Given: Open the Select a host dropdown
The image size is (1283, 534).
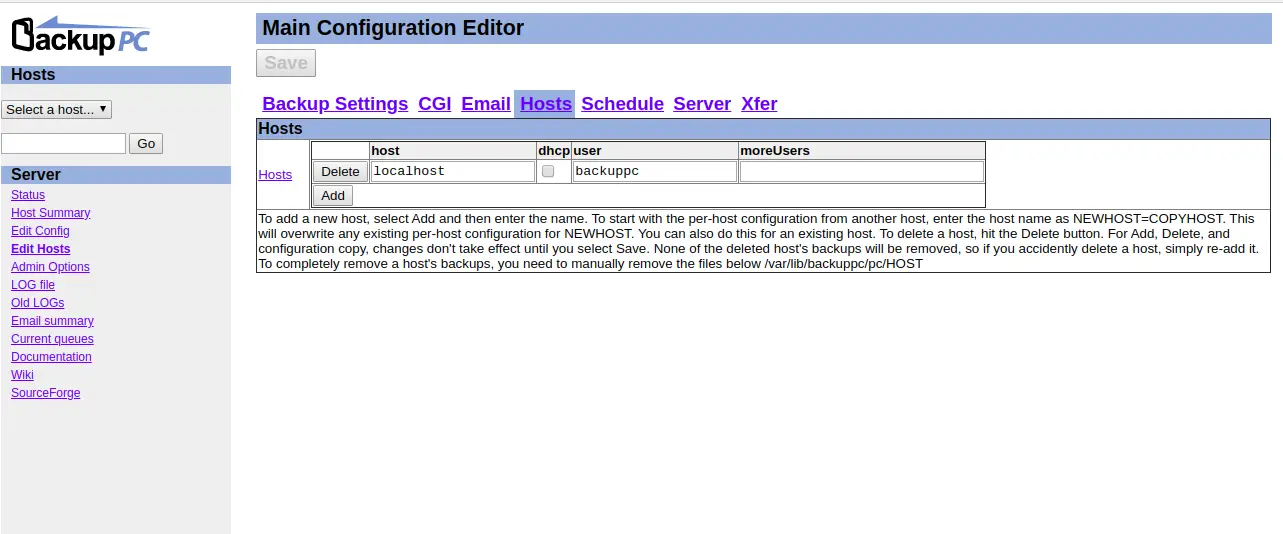Looking at the screenshot, I should tap(57, 109).
